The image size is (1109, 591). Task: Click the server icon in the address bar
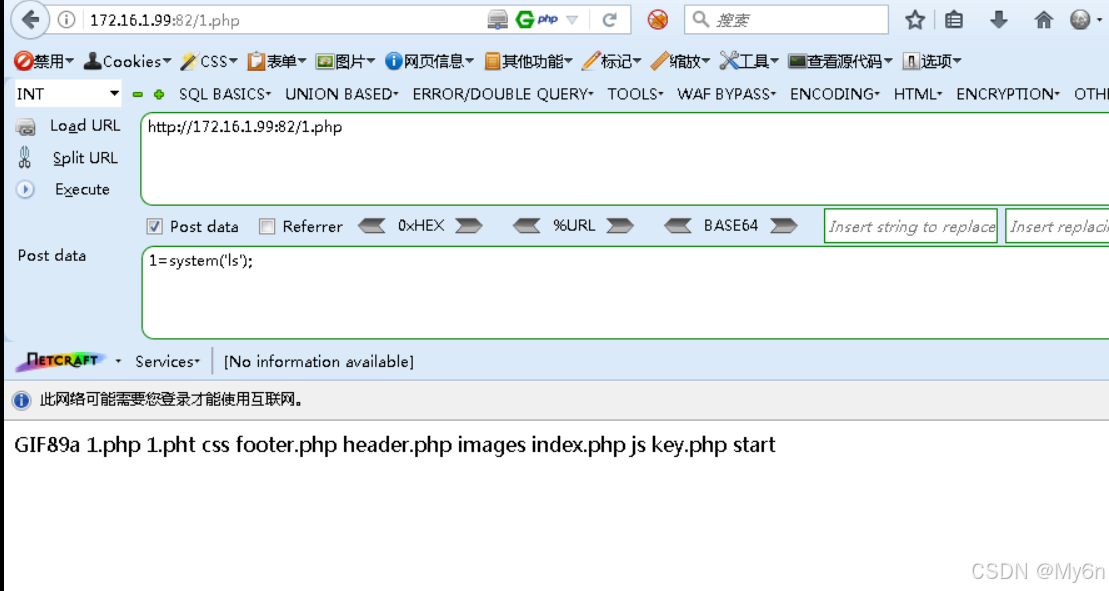click(x=497, y=20)
